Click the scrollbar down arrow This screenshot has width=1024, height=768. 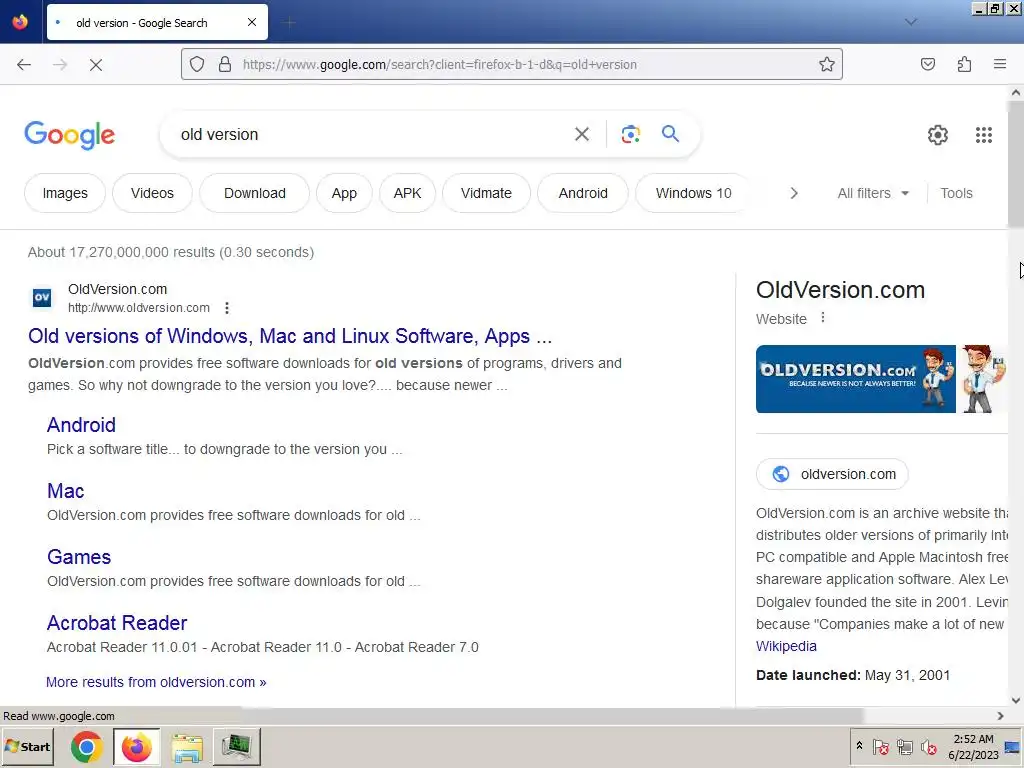(x=1016, y=700)
